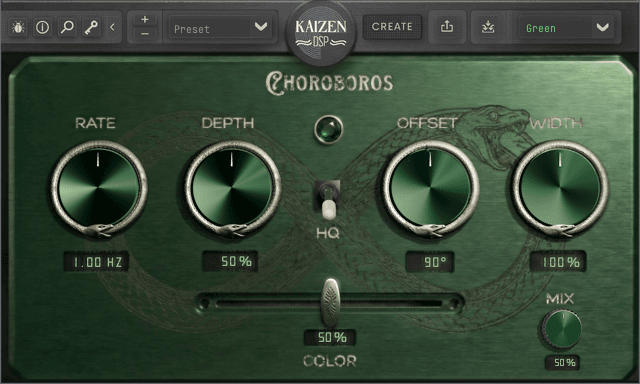Click the Choroboros title text
Image resolution: width=640 pixels, height=384 pixels.
click(329, 84)
